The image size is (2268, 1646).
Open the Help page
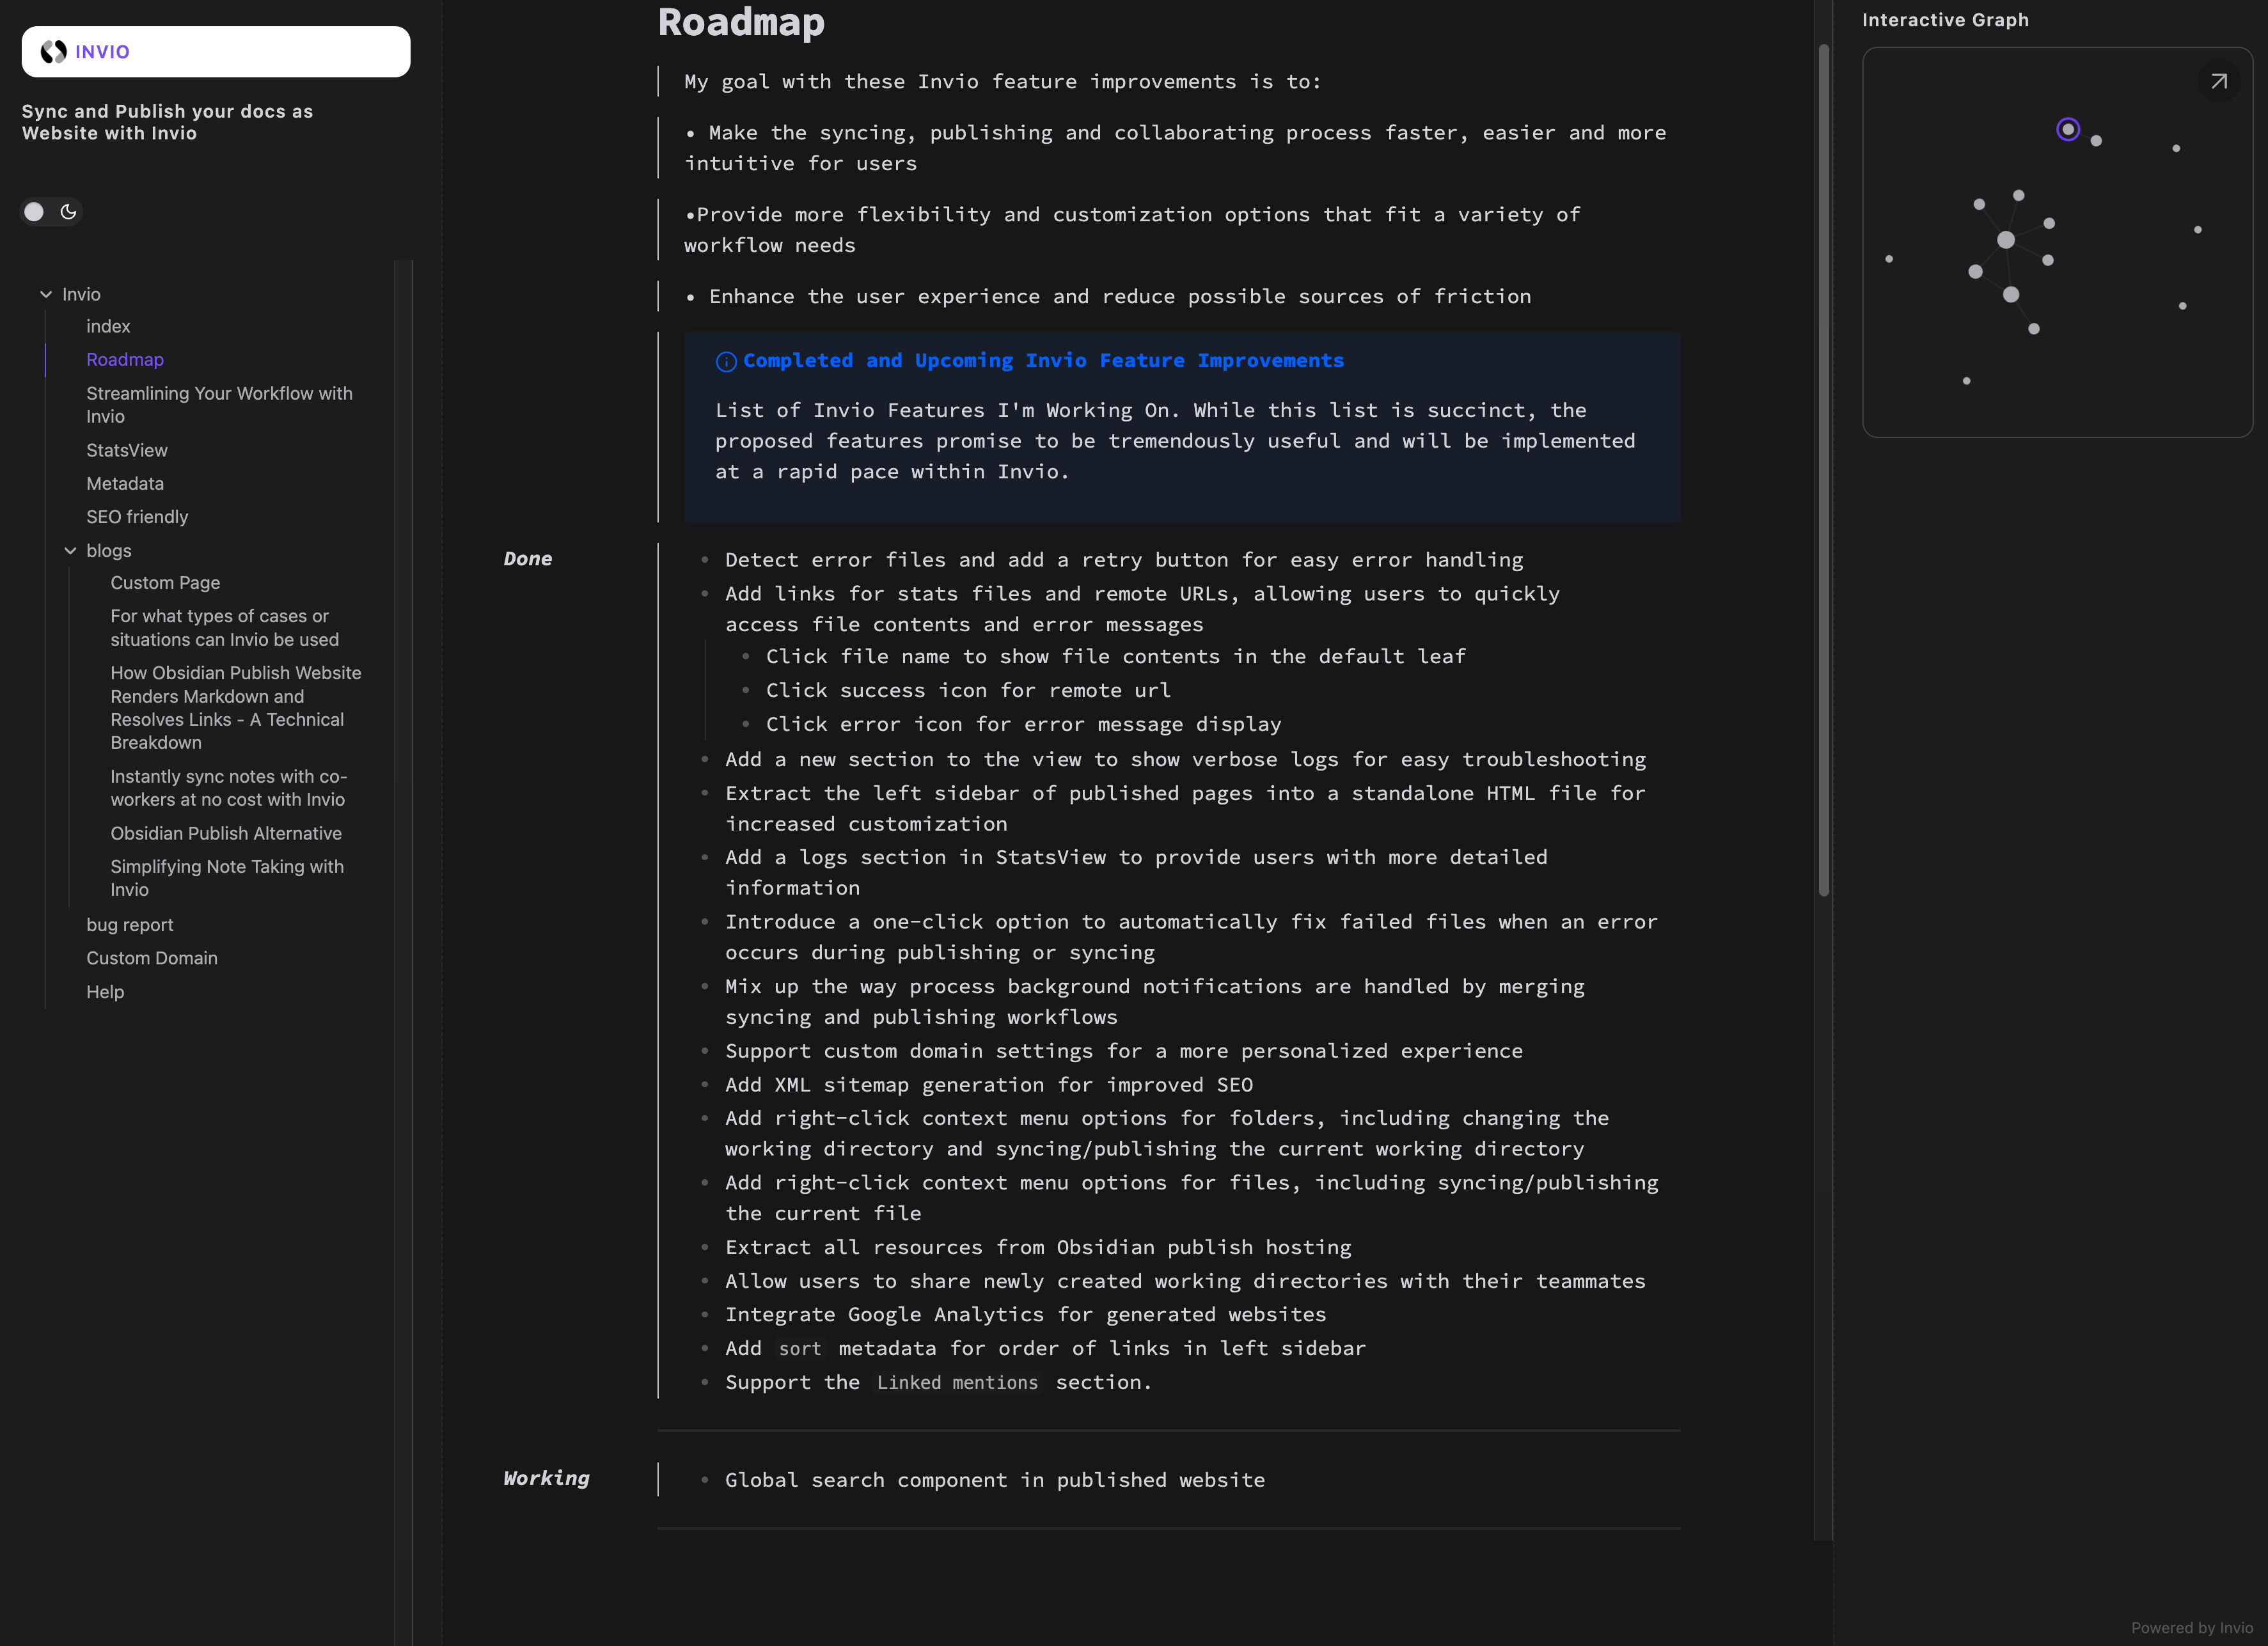tap(105, 991)
